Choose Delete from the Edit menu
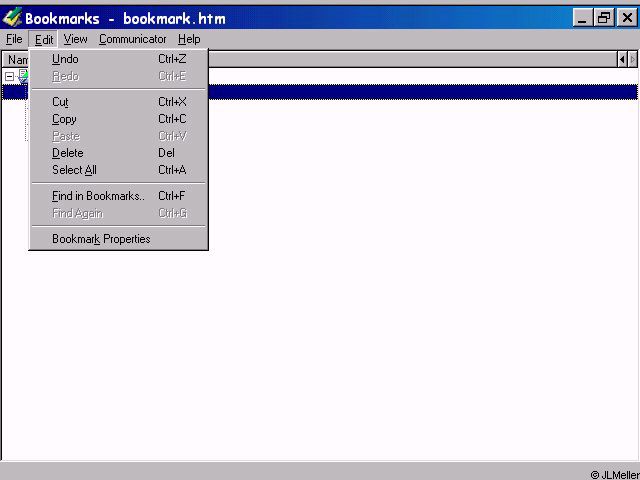640x480 pixels. [x=119, y=153]
